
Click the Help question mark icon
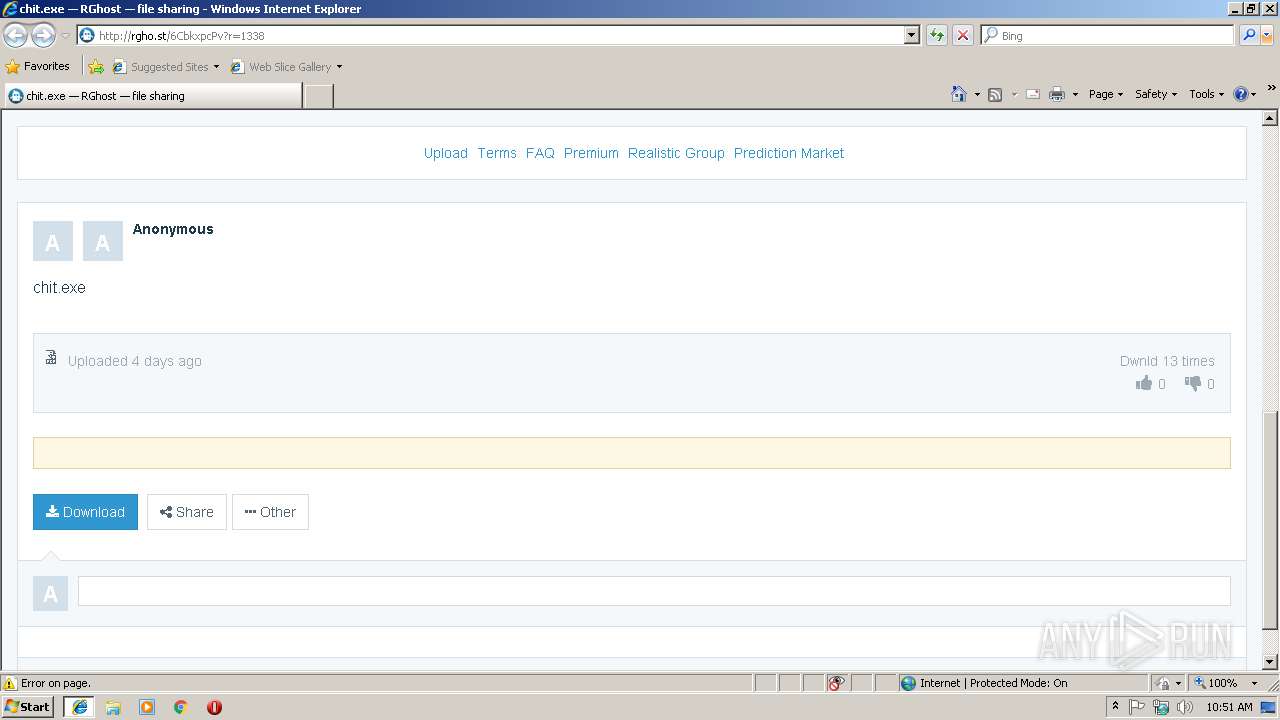pyautogui.click(x=1241, y=94)
